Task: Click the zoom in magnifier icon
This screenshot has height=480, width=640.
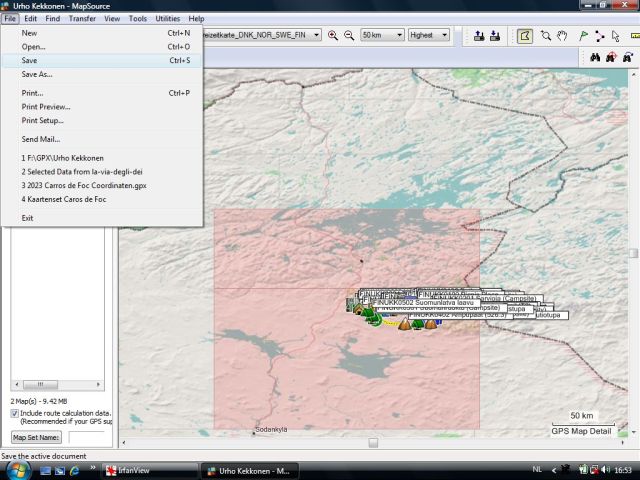Action: coord(333,35)
